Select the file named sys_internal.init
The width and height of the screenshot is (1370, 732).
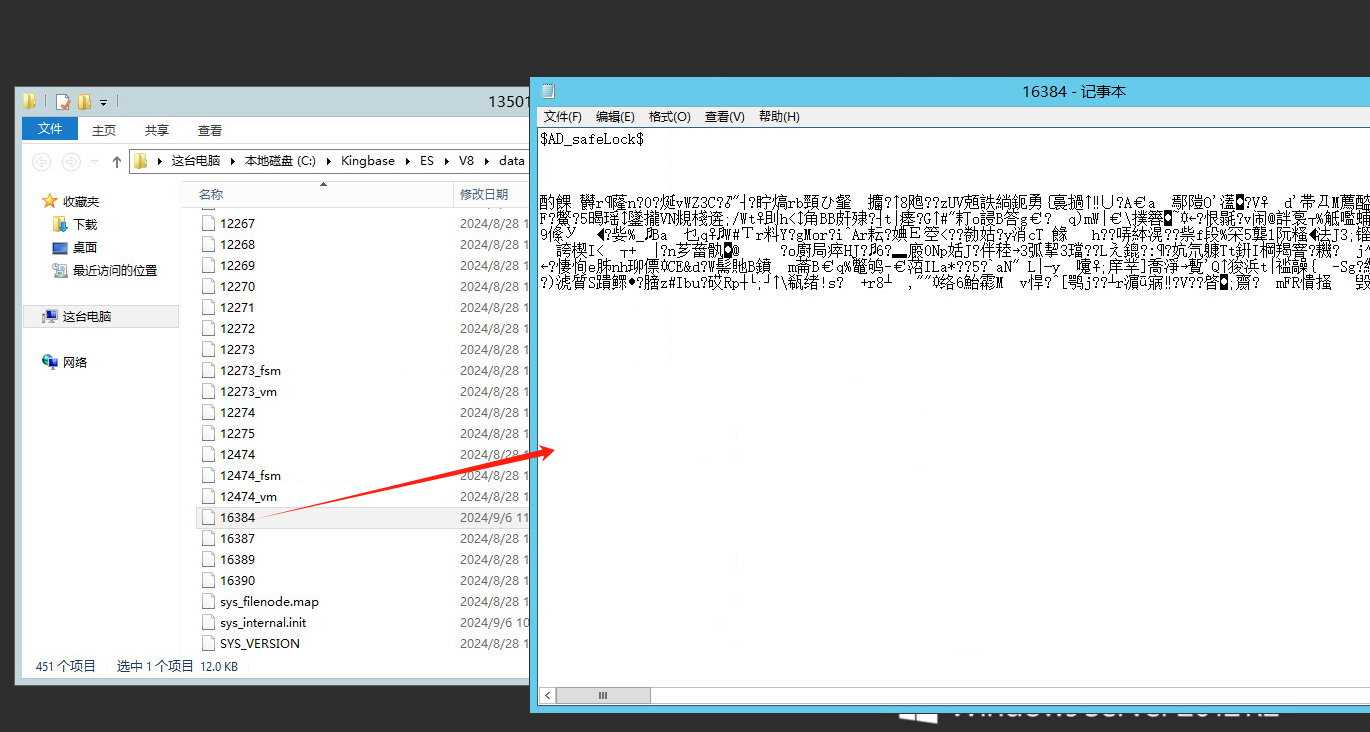[263, 622]
